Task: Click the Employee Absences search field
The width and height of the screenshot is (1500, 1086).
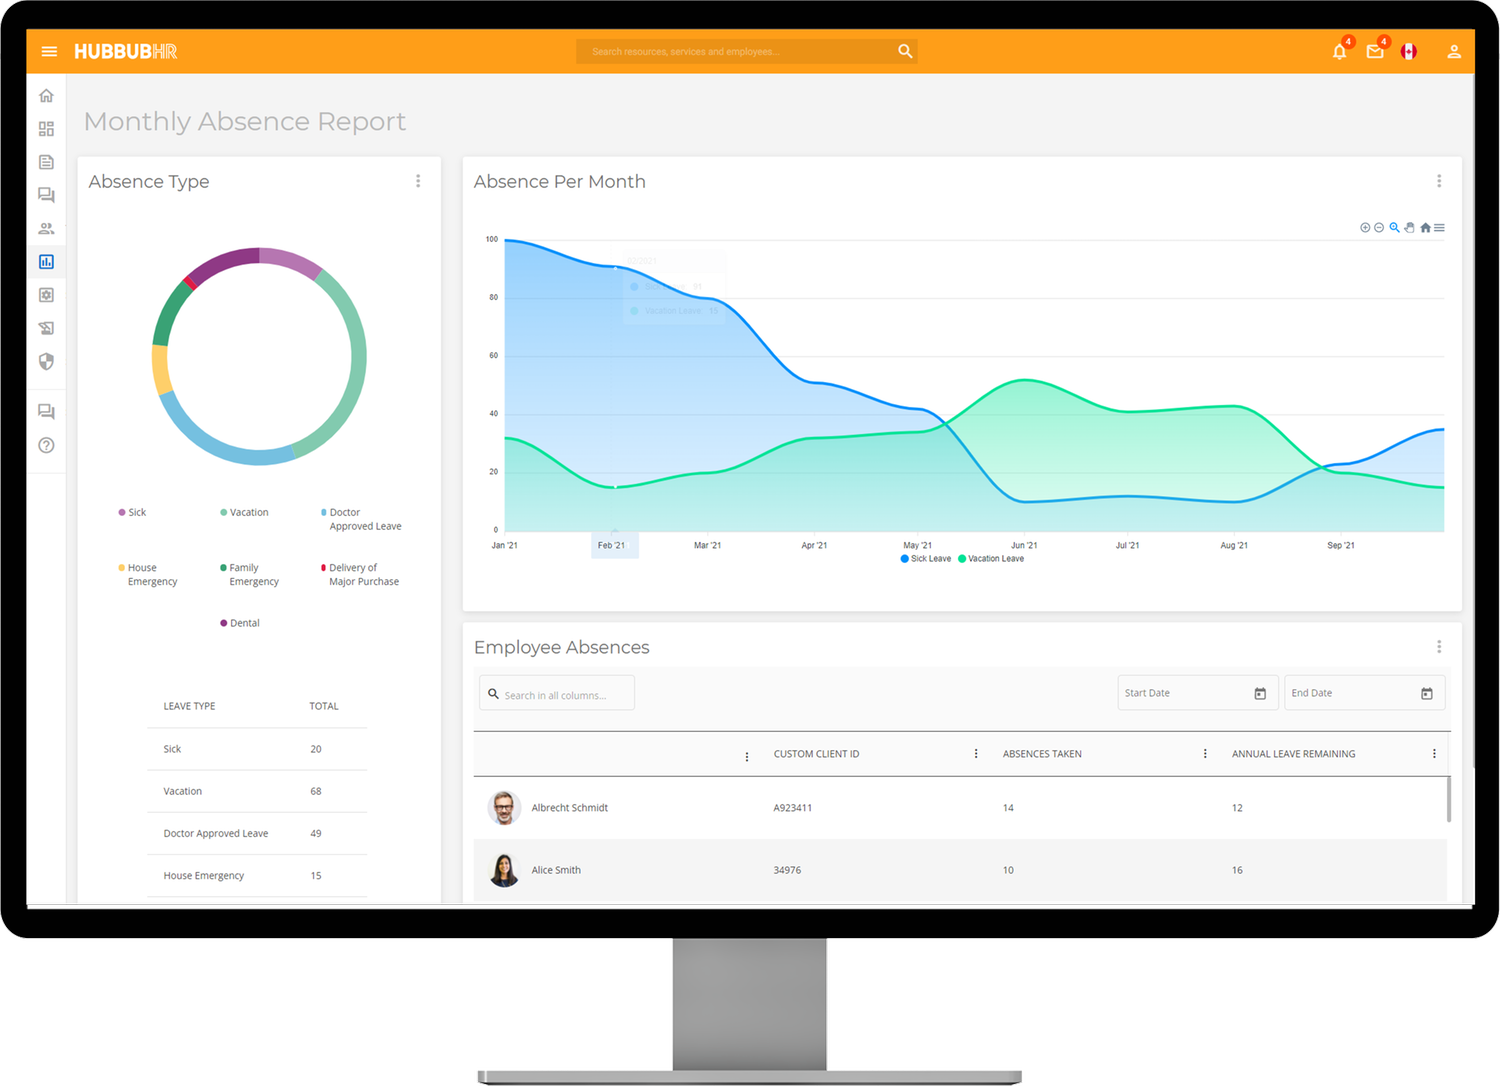Action: [x=556, y=692]
